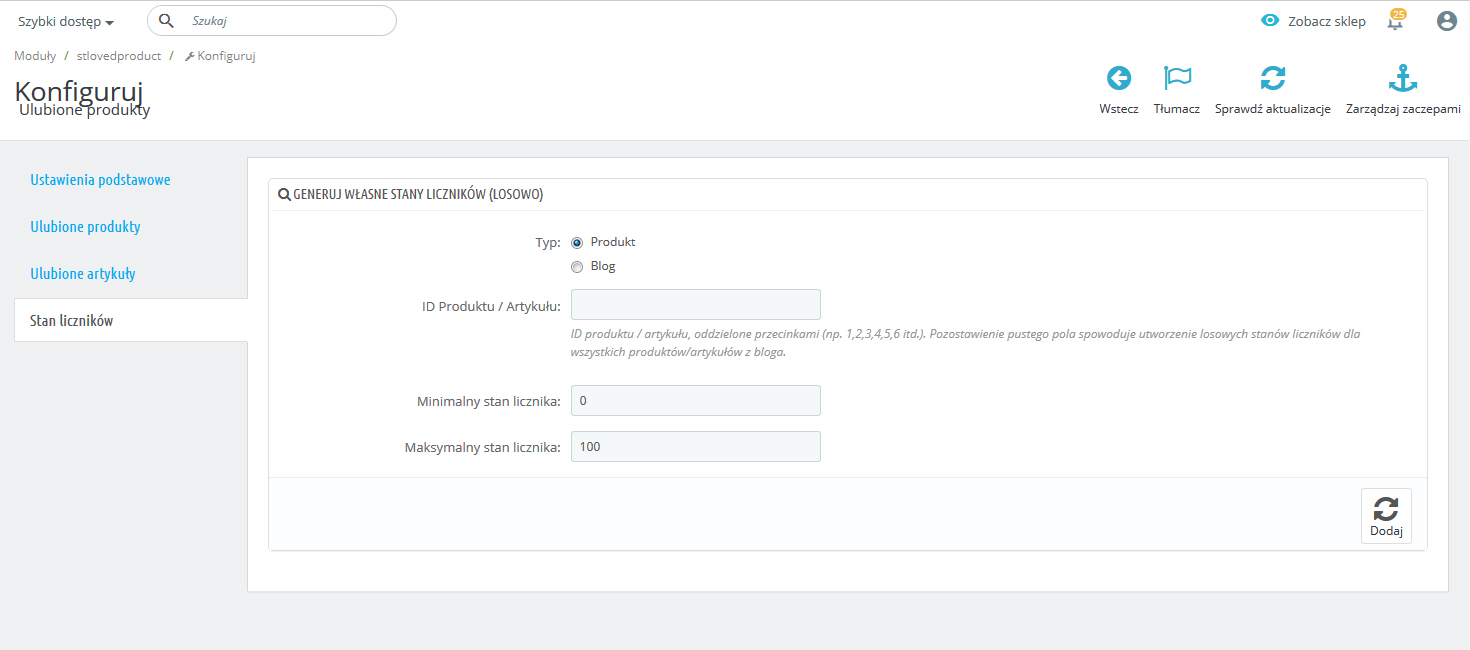
Task: Click the Maksymalny stan licznika field
Action: (x=695, y=447)
